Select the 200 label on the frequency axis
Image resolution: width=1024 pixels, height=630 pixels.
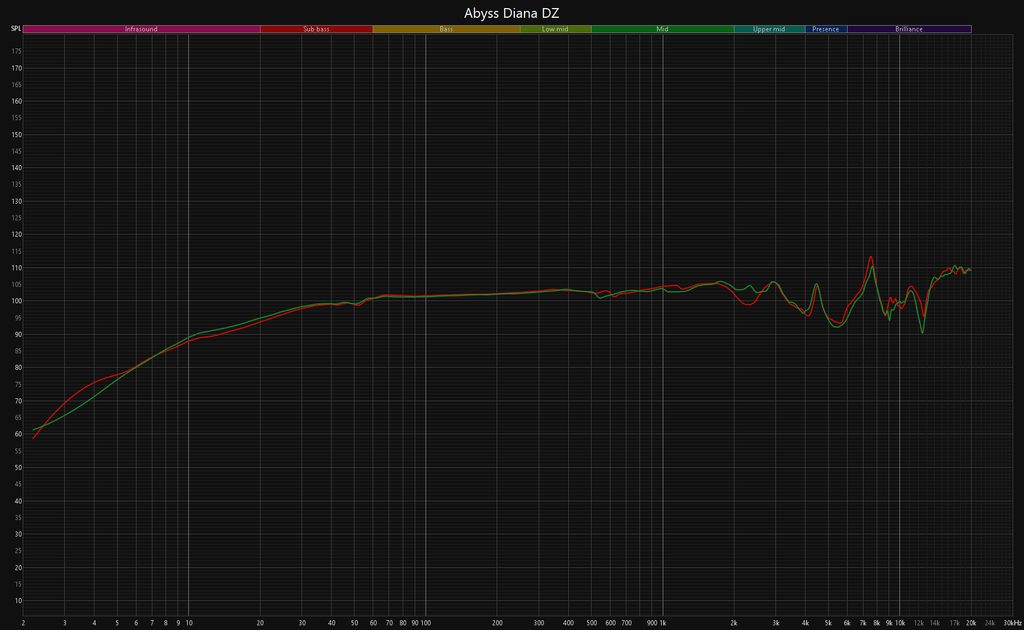point(497,622)
